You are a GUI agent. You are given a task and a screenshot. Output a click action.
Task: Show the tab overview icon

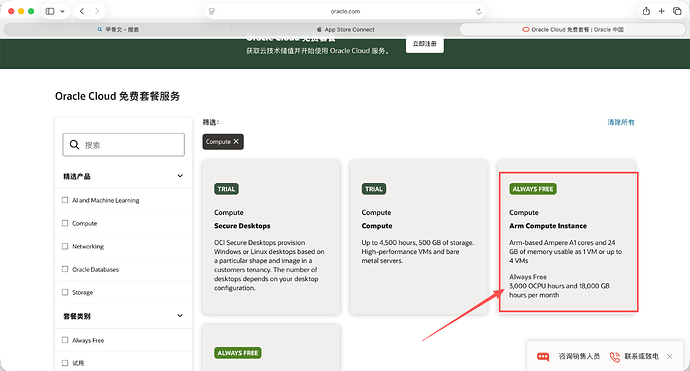point(677,11)
